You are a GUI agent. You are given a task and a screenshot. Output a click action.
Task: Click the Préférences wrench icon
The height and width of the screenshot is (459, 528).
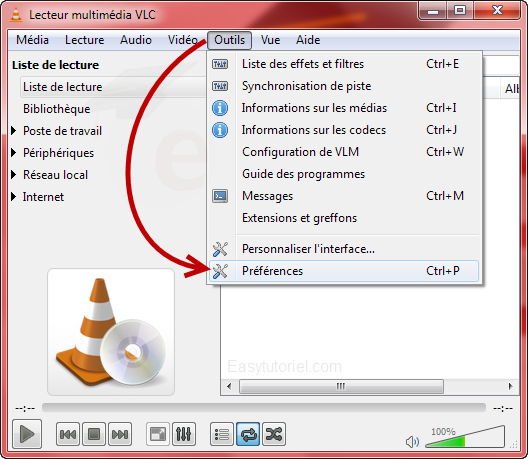point(220,271)
